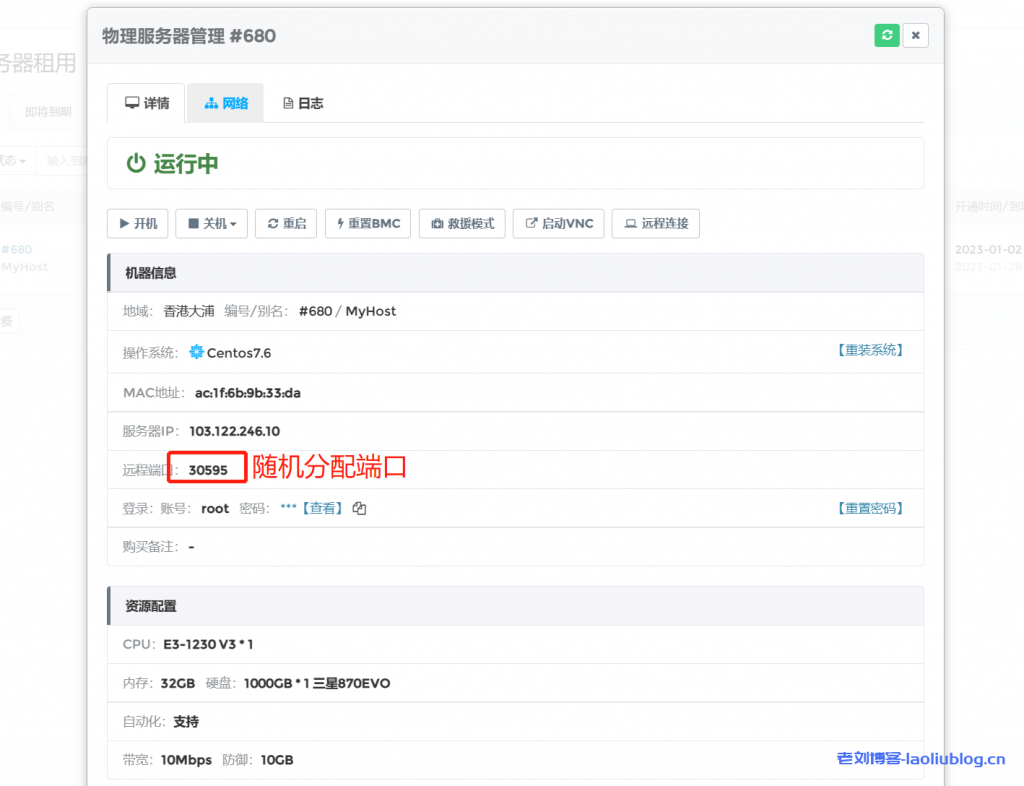The height and width of the screenshot is (786, 1024).
Task: Open the status filter dropdown in background
Action: pos(14,160)
